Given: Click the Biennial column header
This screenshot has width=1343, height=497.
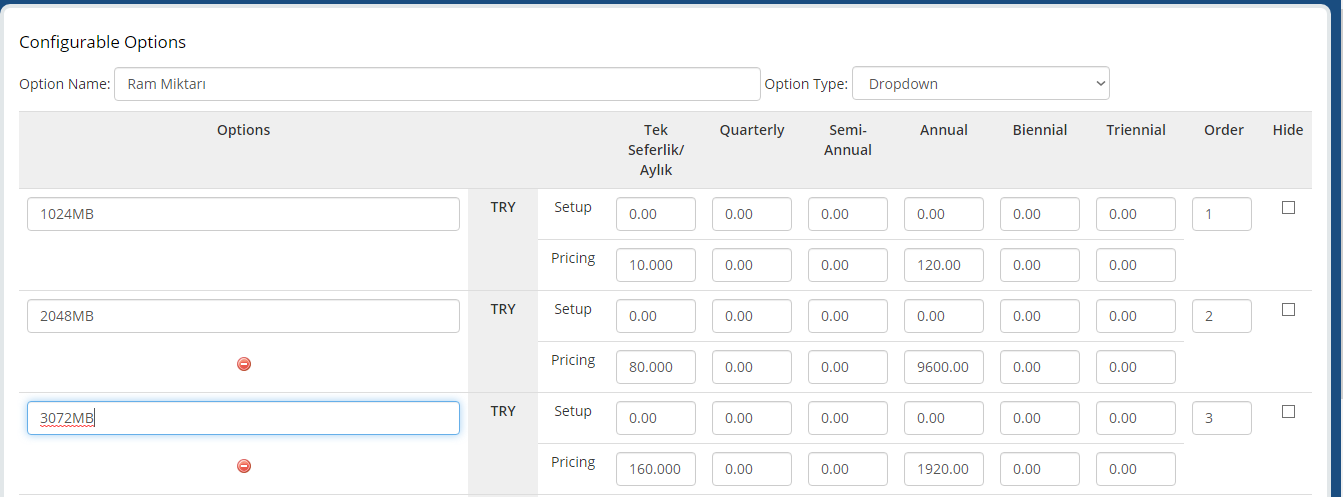Looking at the screenshot, I should pos(1040,130).
